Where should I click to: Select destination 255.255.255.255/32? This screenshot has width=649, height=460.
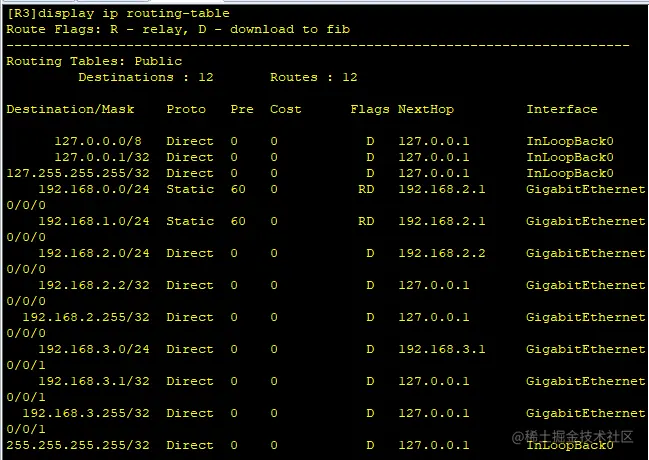(x=78, y=445)
